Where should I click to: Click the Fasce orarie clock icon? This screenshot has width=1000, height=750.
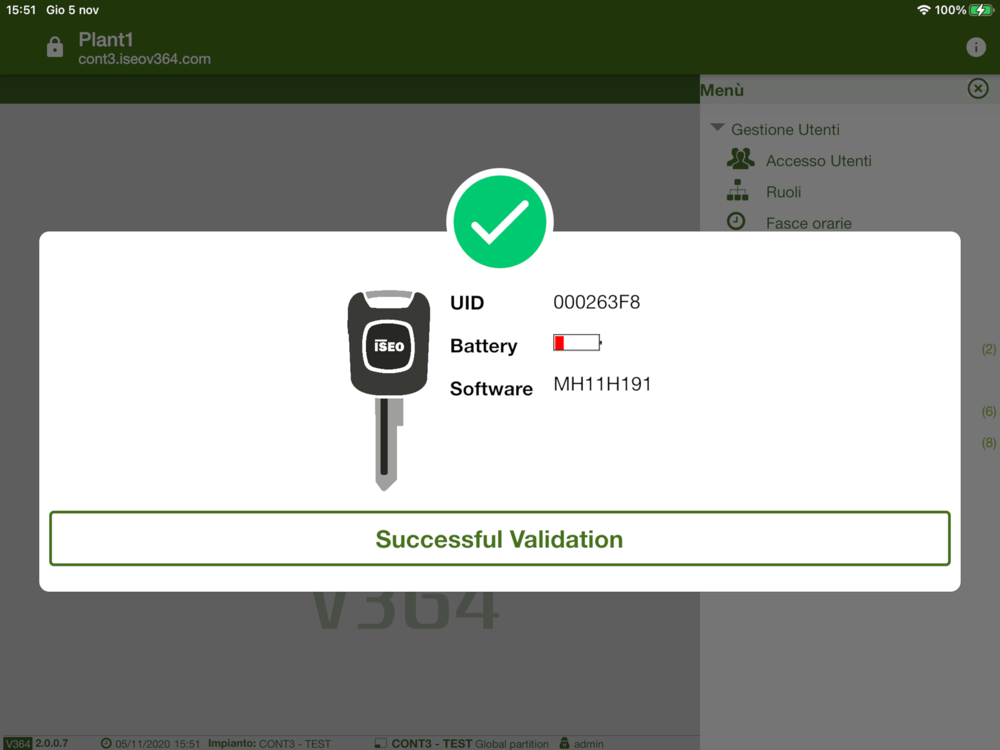pos(736,221)
